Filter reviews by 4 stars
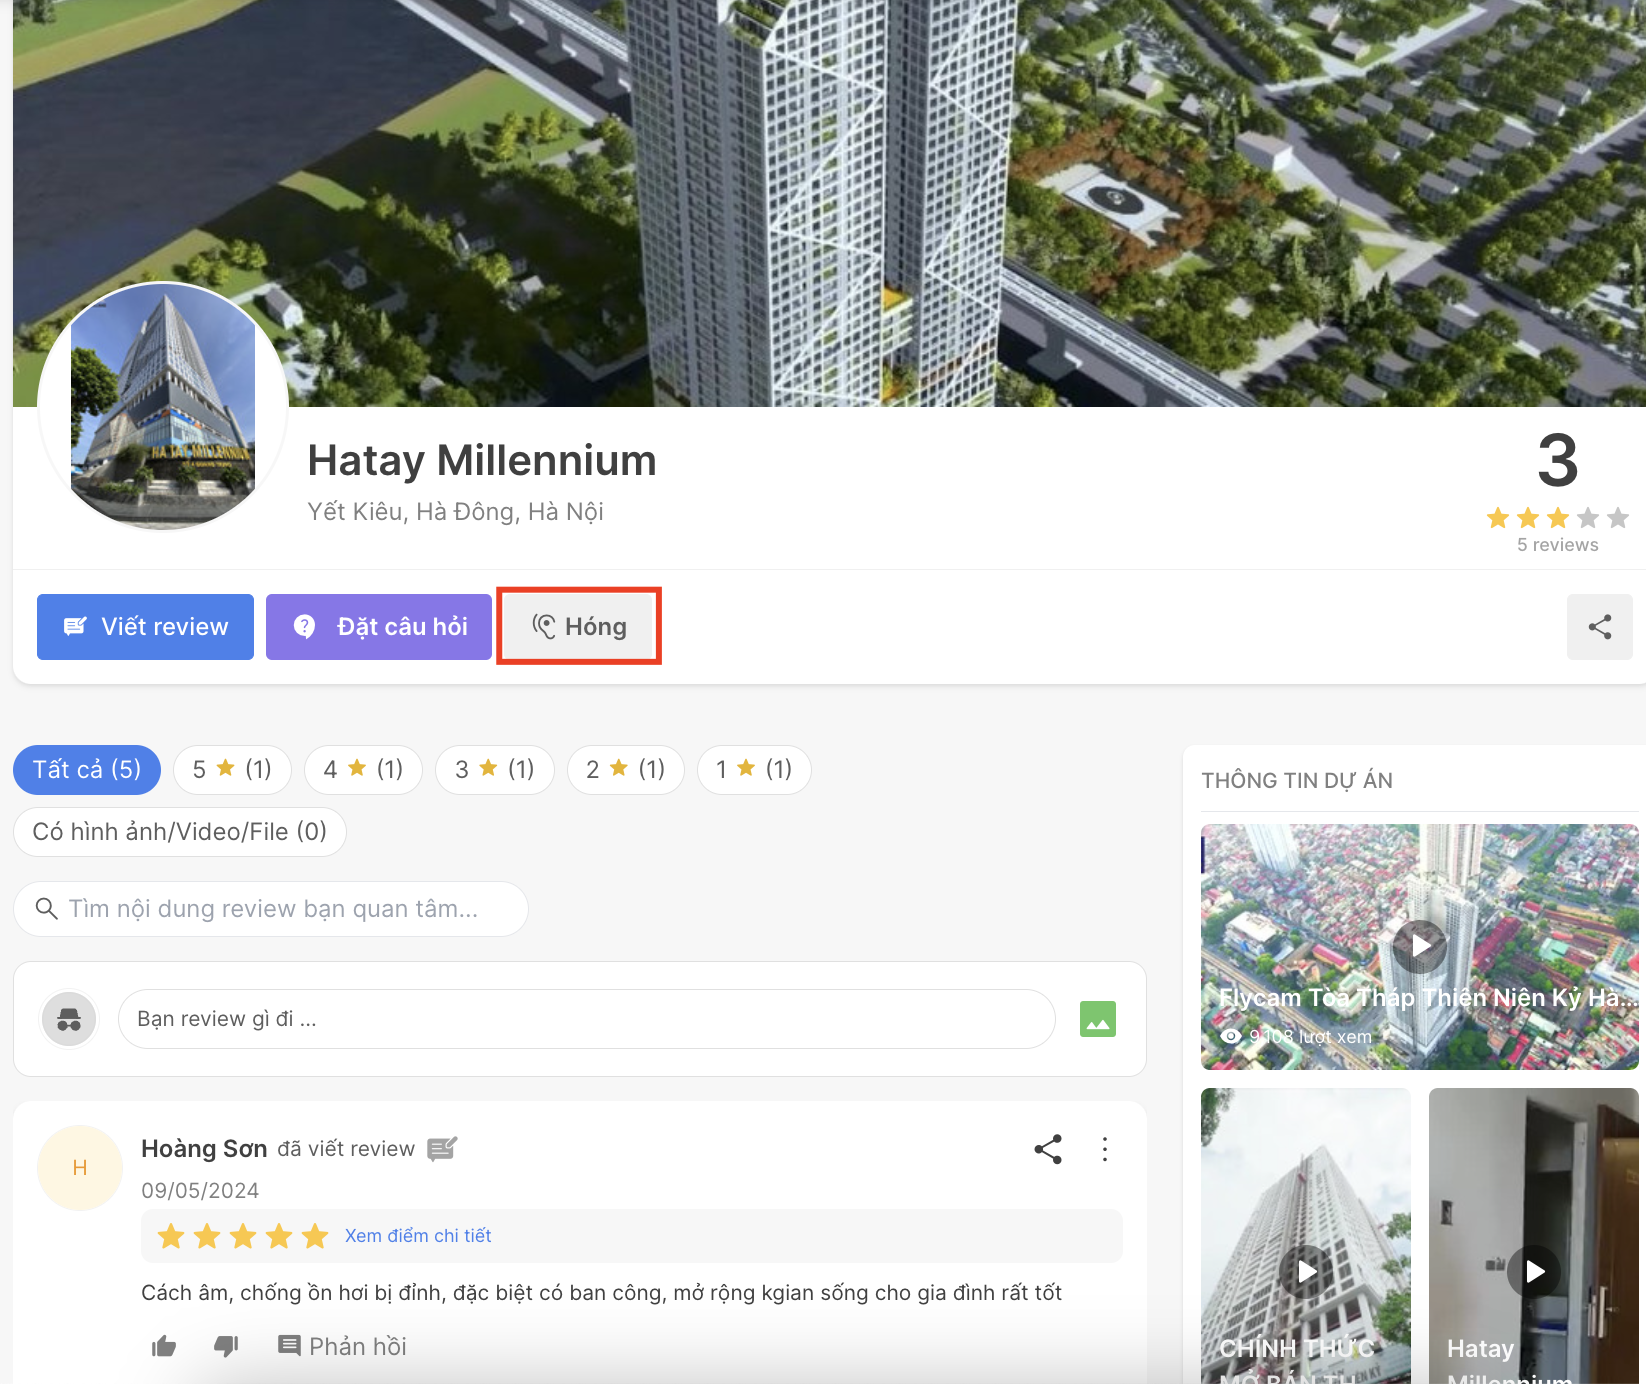 (363, 770)
